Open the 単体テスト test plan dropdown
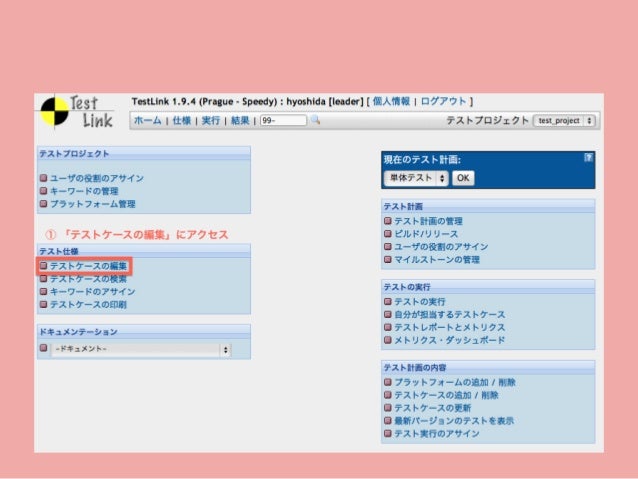This screenshot has height=479, width=638. click(x=416, y=178)
